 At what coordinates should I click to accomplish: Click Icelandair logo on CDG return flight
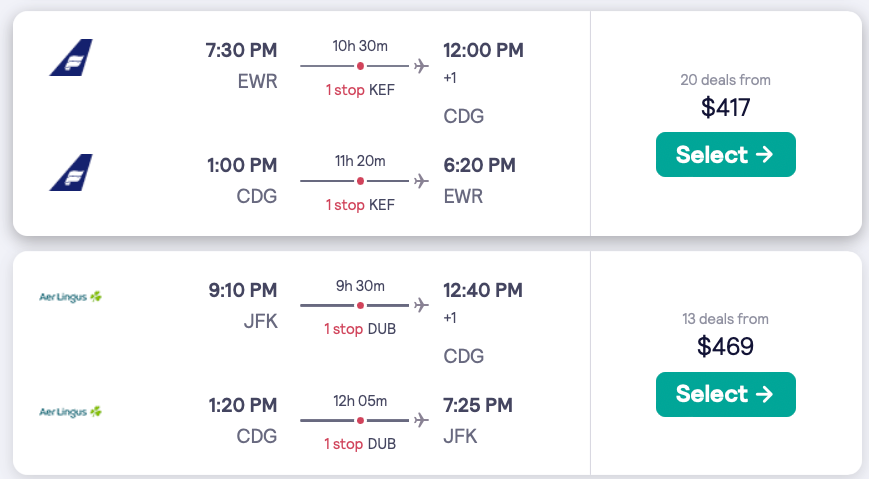pyautogui.click(x=71, y=172)
